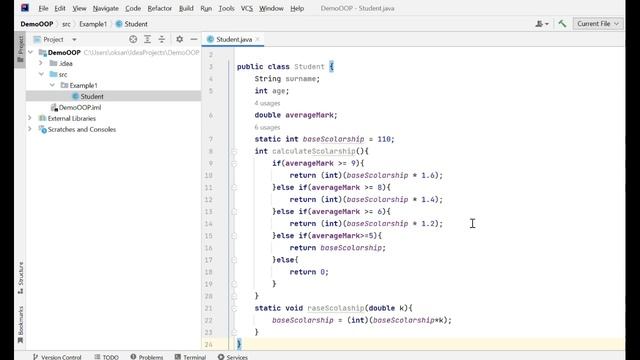Screen dimensions: 640x360
Task: Open the Window menu
Action: click(271, 8)
